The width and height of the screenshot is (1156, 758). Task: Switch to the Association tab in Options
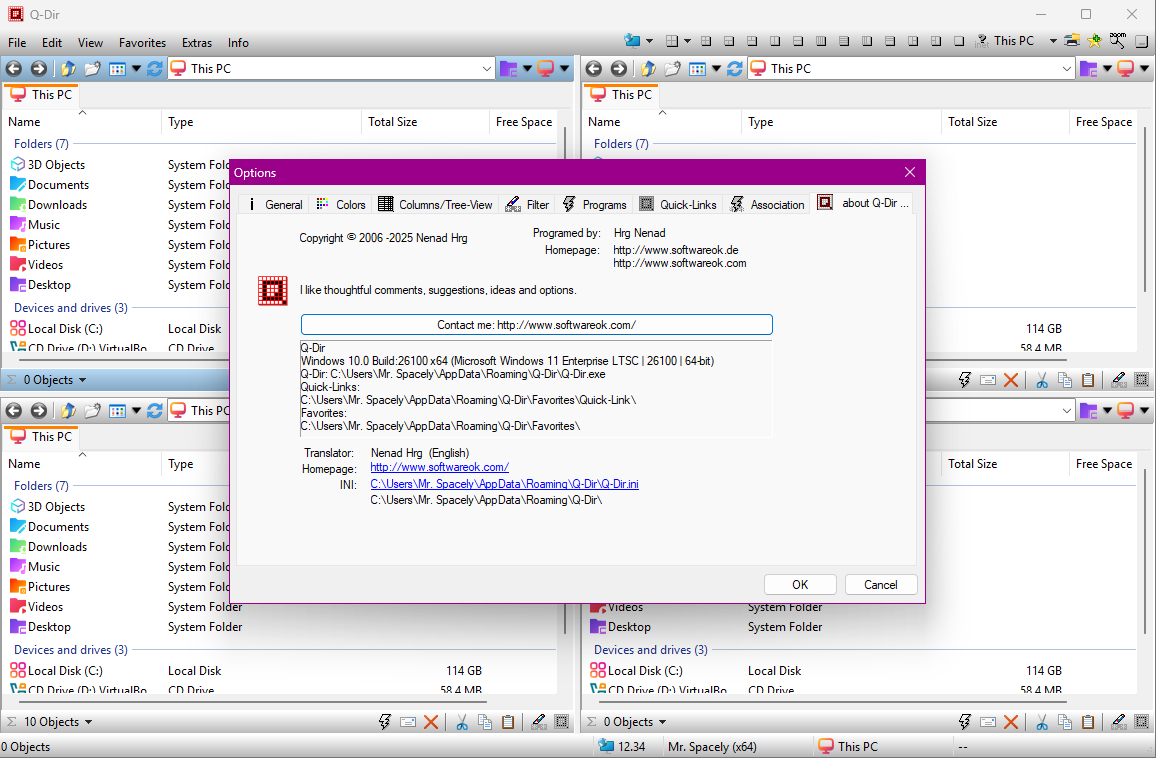(767, 204)
